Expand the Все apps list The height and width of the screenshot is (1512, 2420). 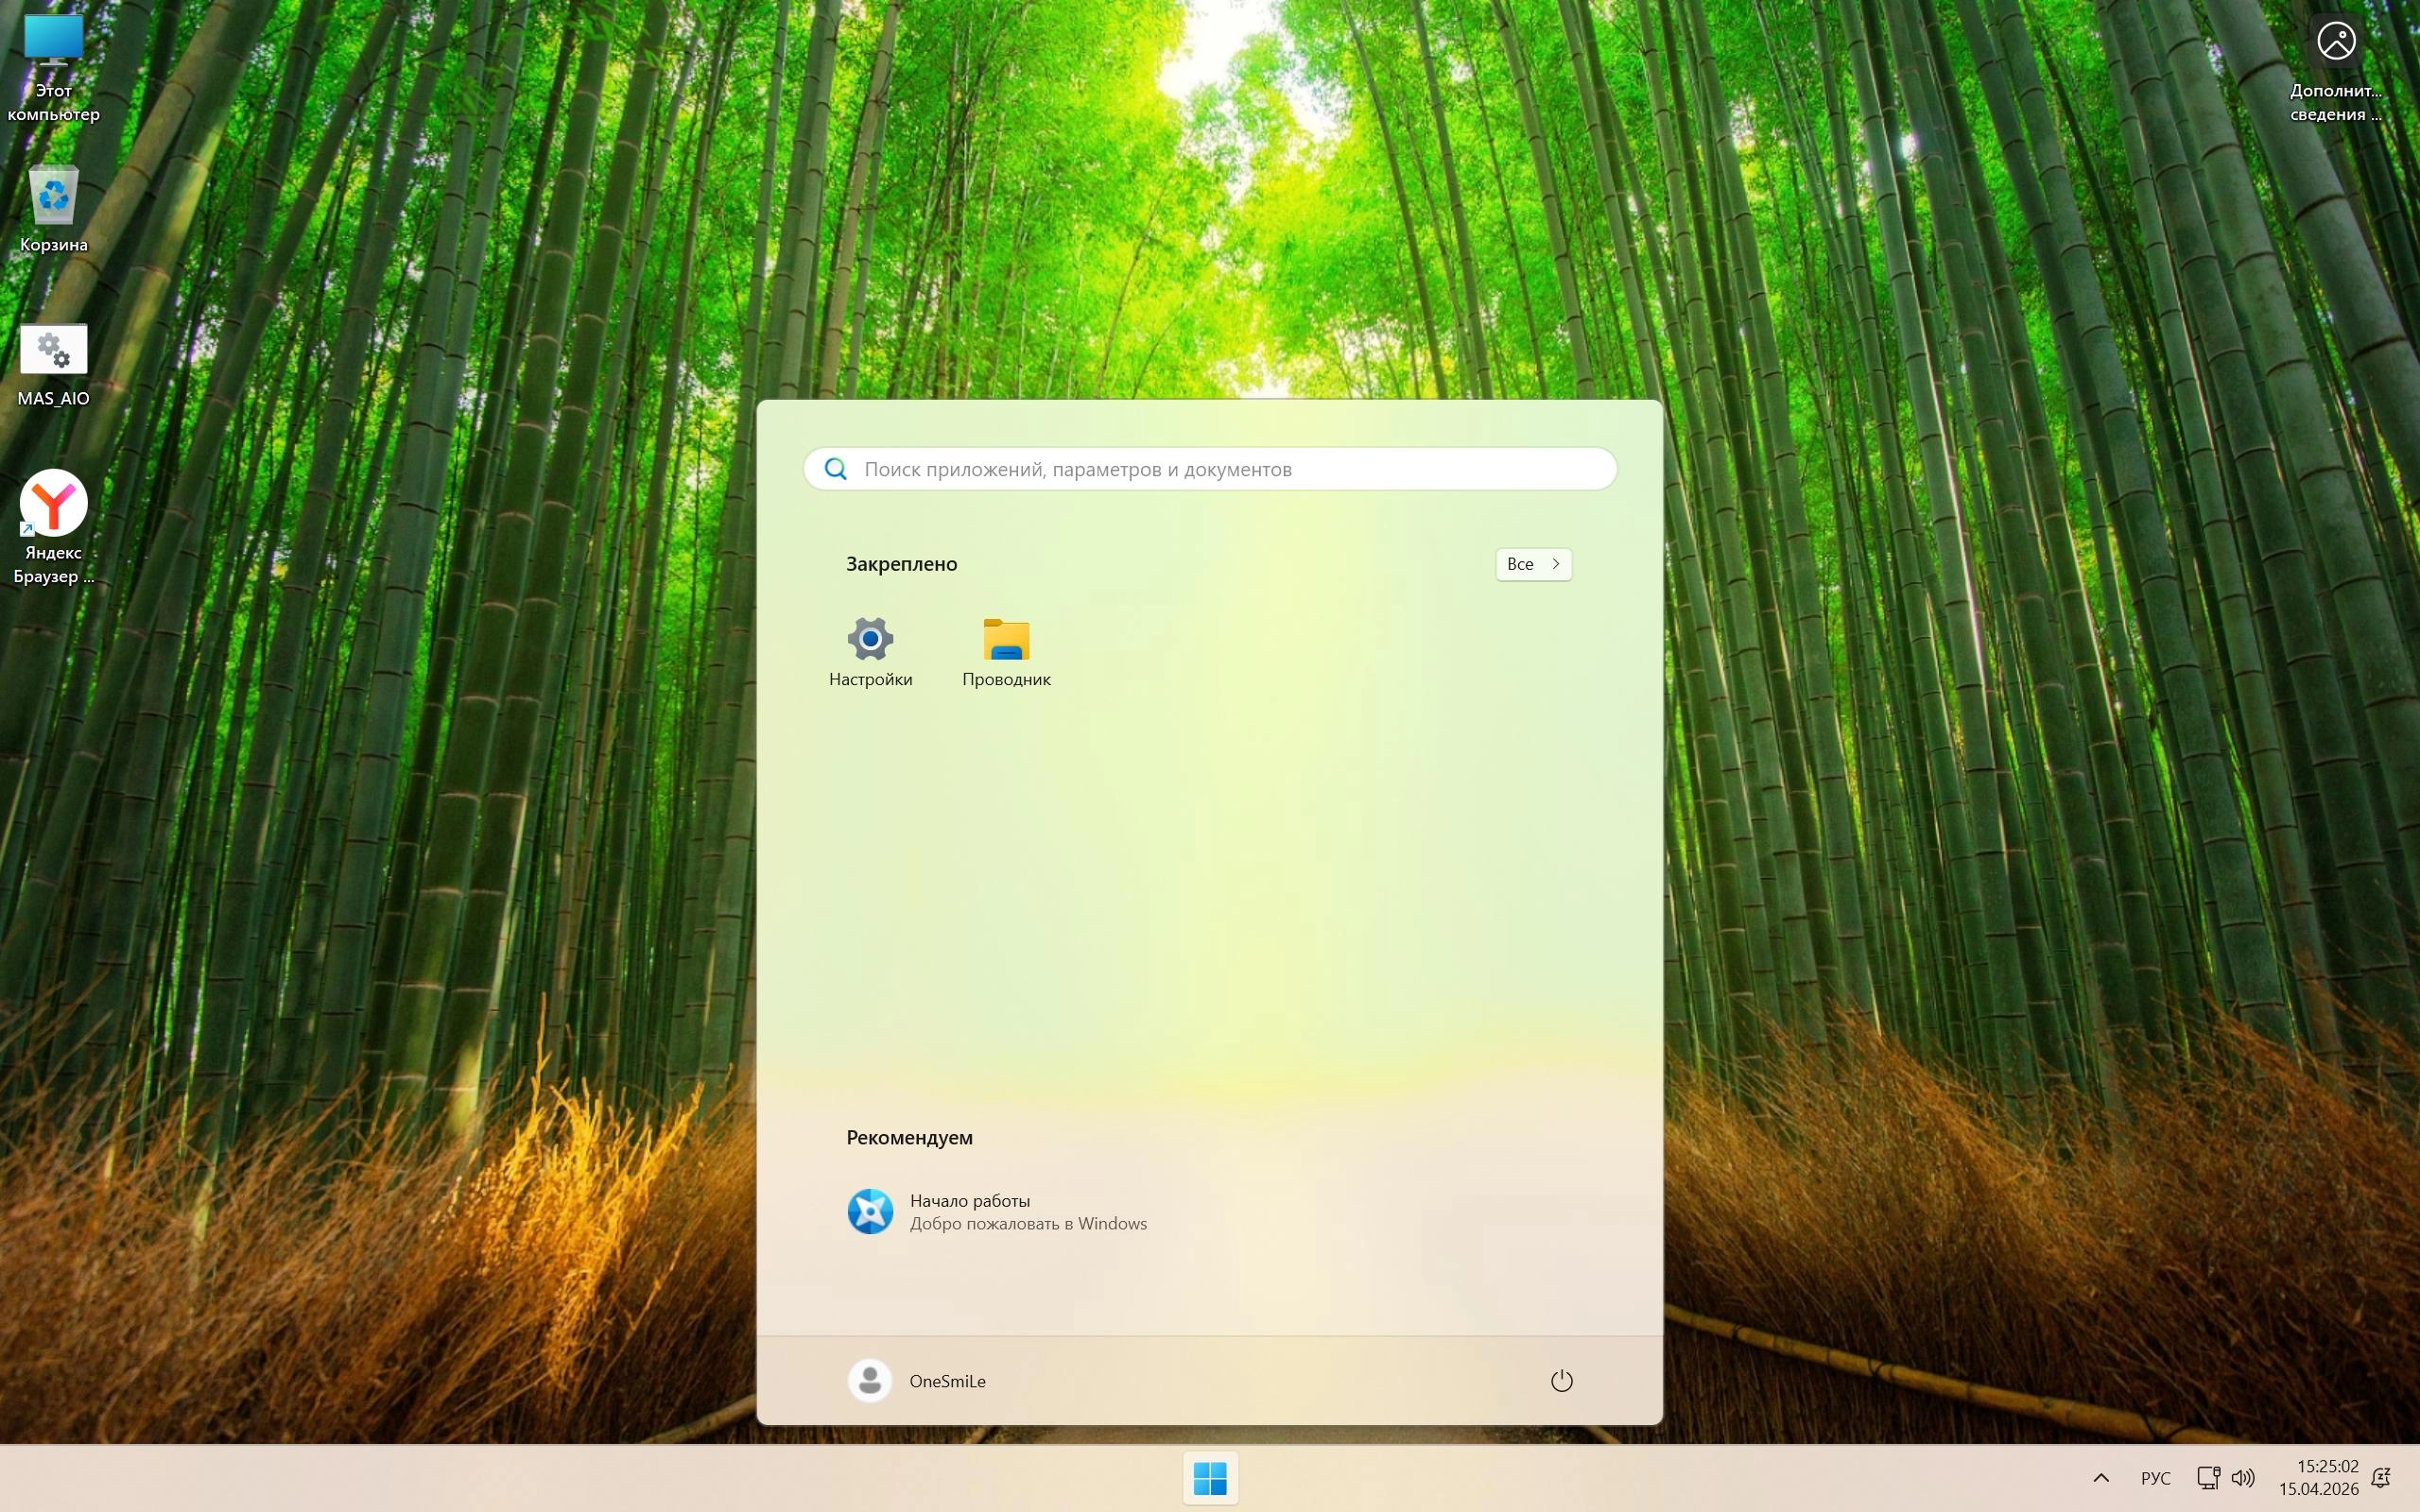1533,564
